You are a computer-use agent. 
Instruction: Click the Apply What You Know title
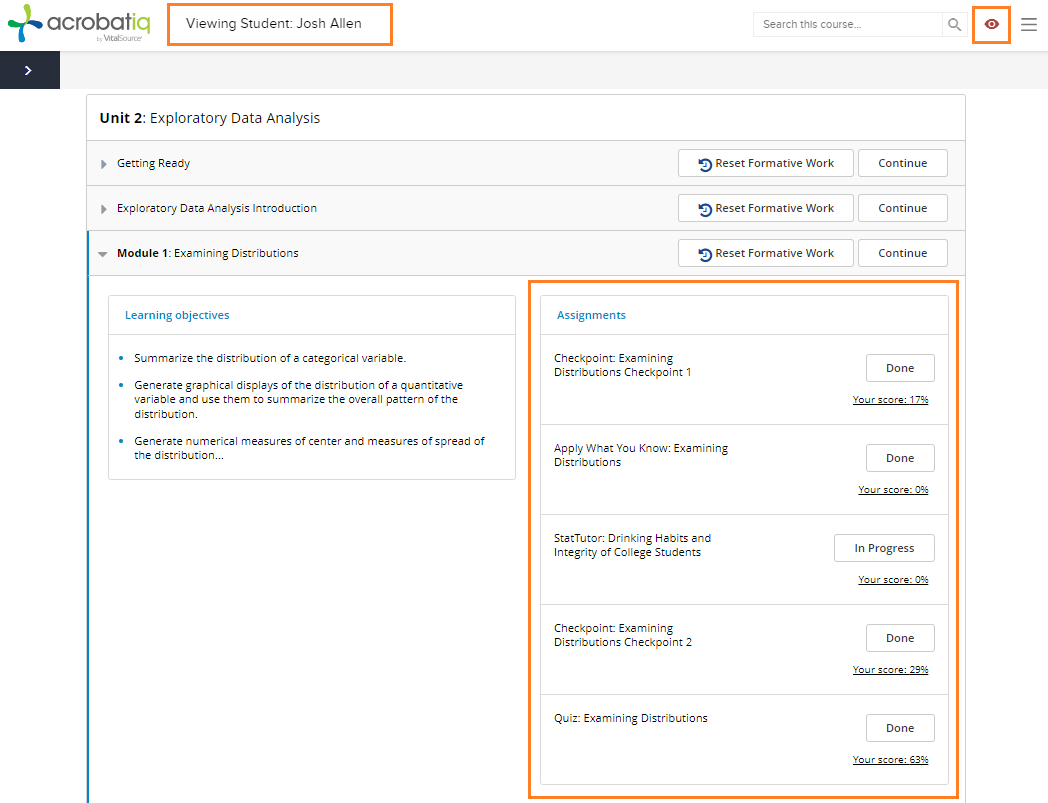point(640,455)
